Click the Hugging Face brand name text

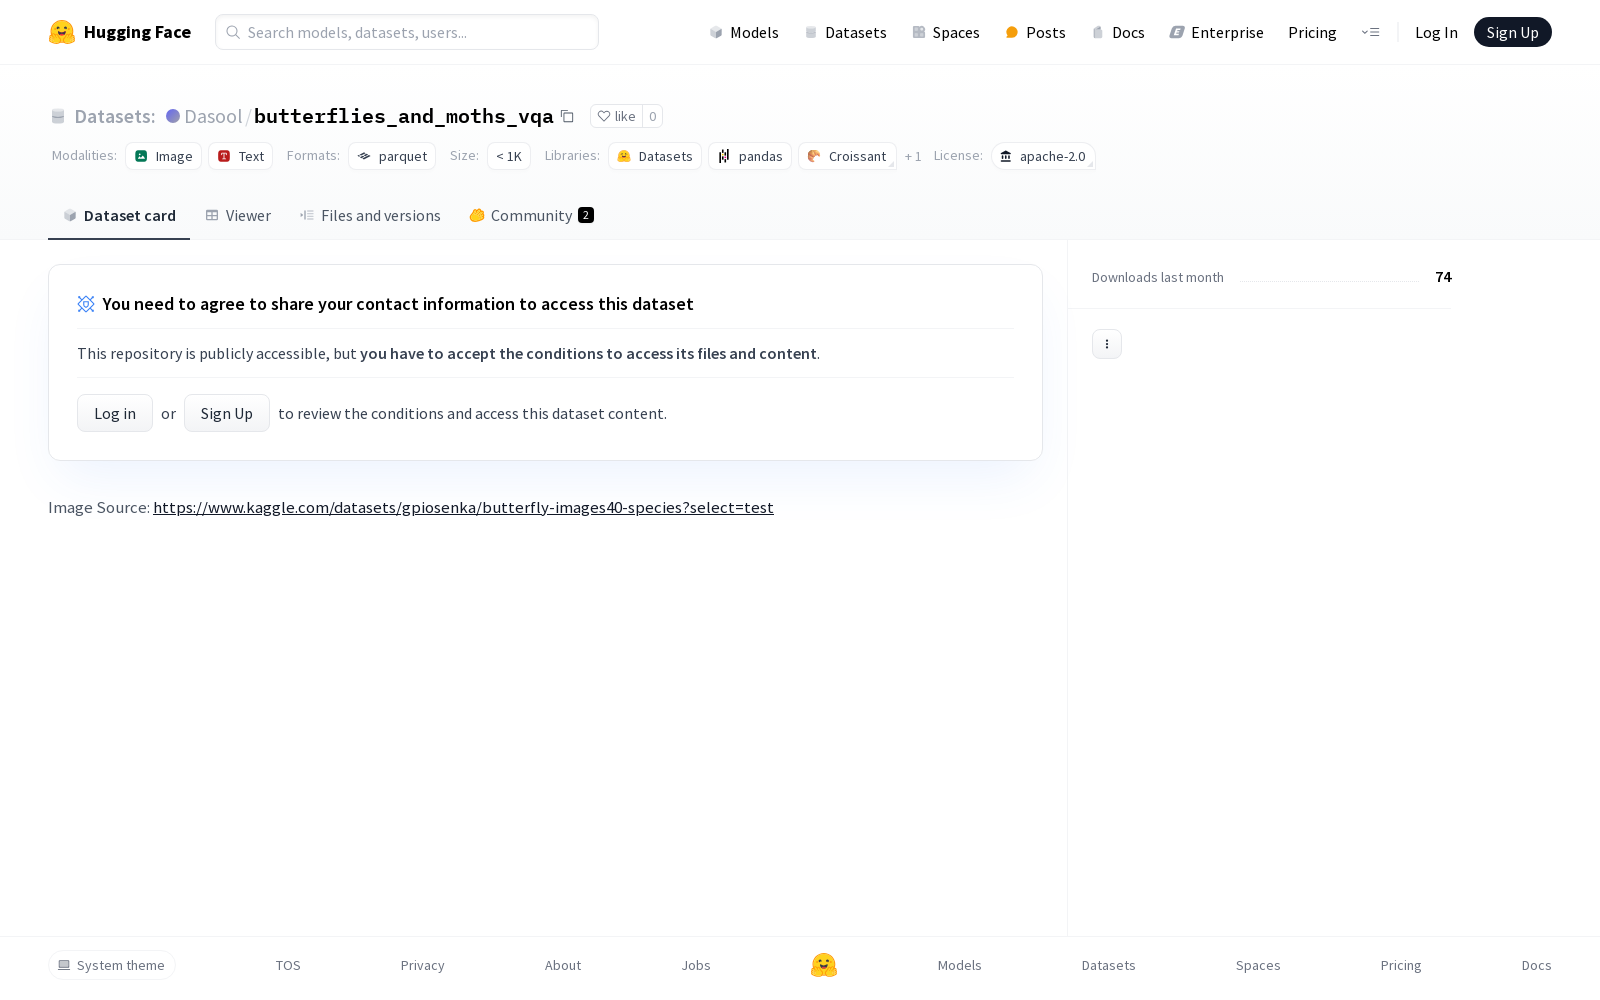(137, 32)
